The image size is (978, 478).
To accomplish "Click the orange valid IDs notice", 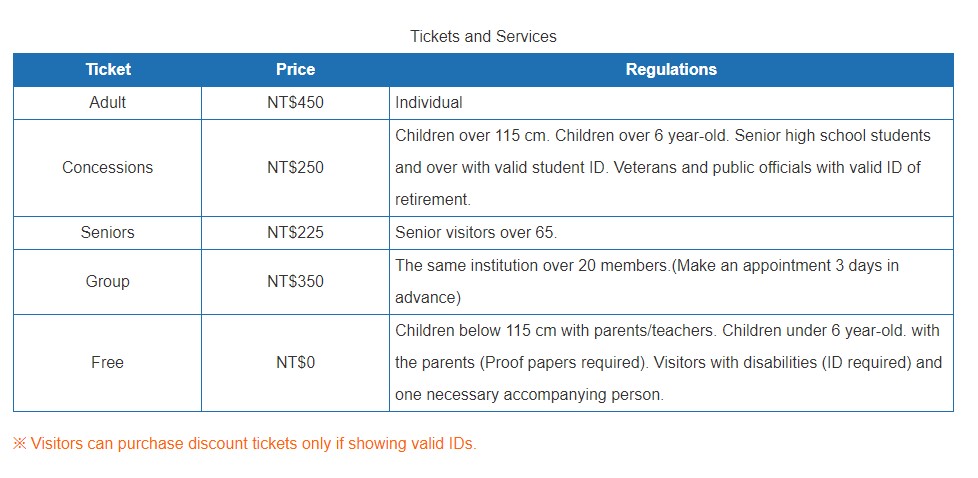I will [245, 444].
